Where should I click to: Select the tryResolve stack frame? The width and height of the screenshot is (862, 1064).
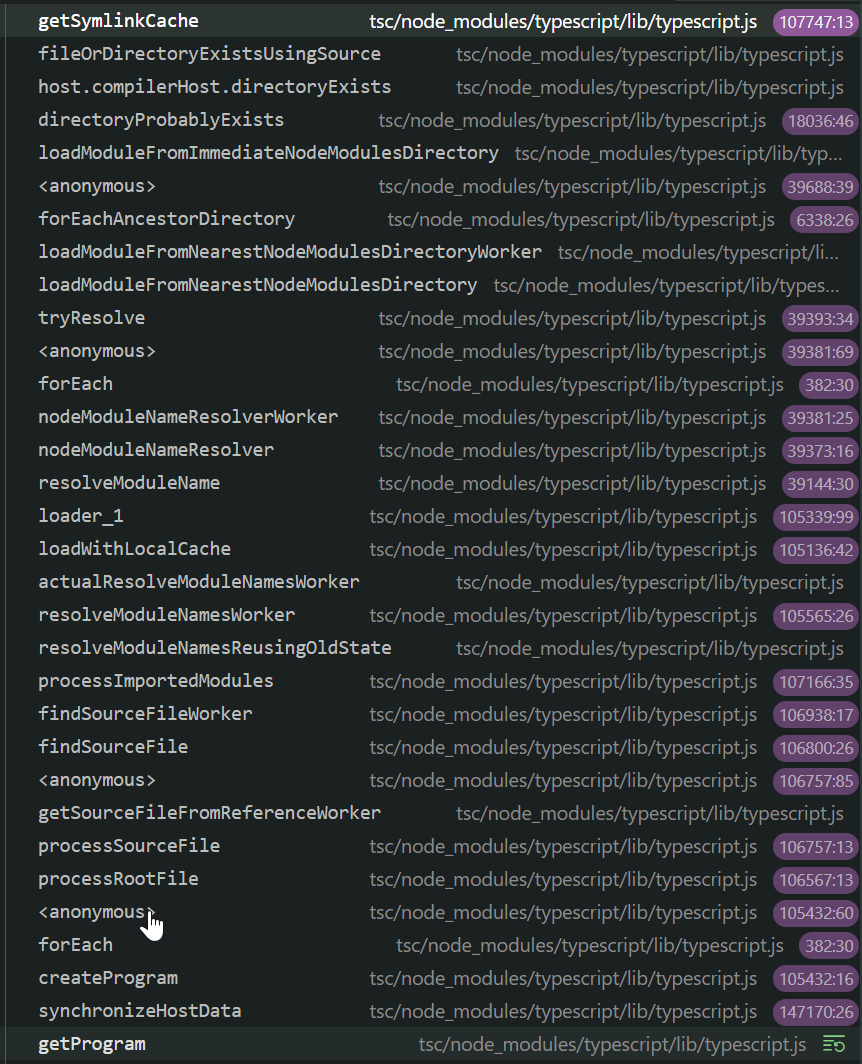[x=89, y=318]
